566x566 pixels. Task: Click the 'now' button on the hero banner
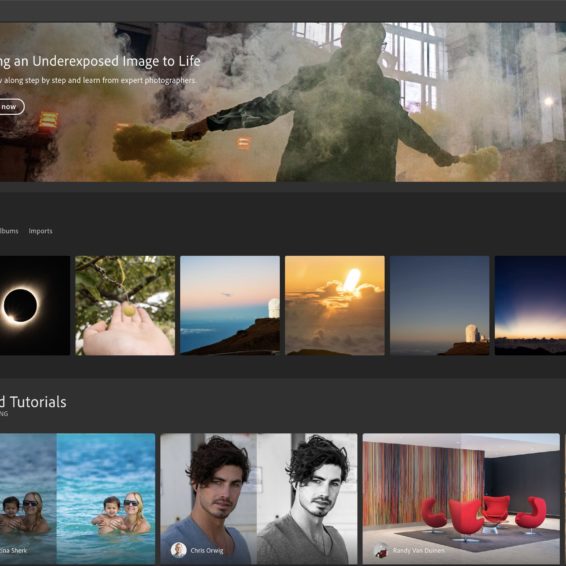coord(11,107)
